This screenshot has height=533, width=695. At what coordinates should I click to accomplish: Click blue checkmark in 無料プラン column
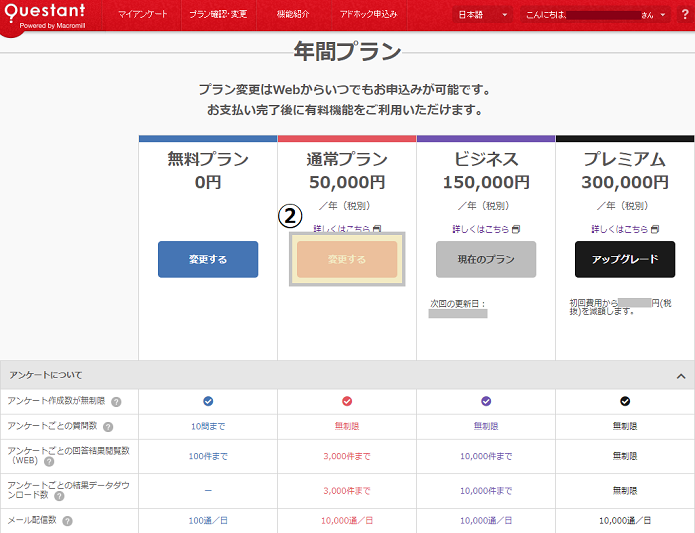208,401
